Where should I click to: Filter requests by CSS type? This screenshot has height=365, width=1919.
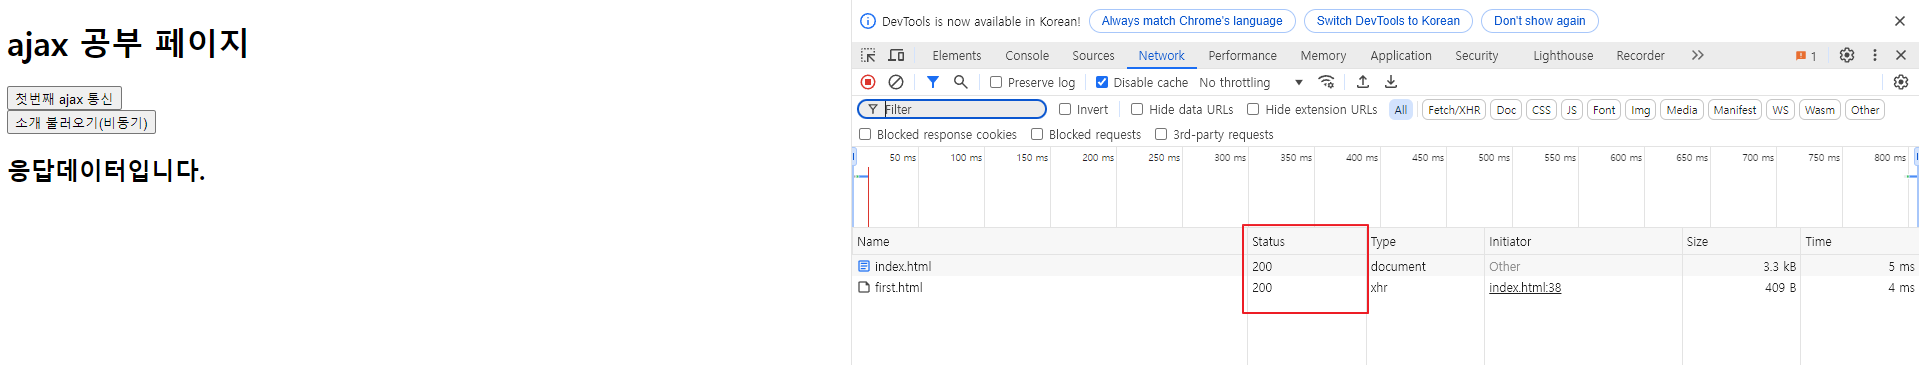pyautogui.click(x=1541, y=110)
